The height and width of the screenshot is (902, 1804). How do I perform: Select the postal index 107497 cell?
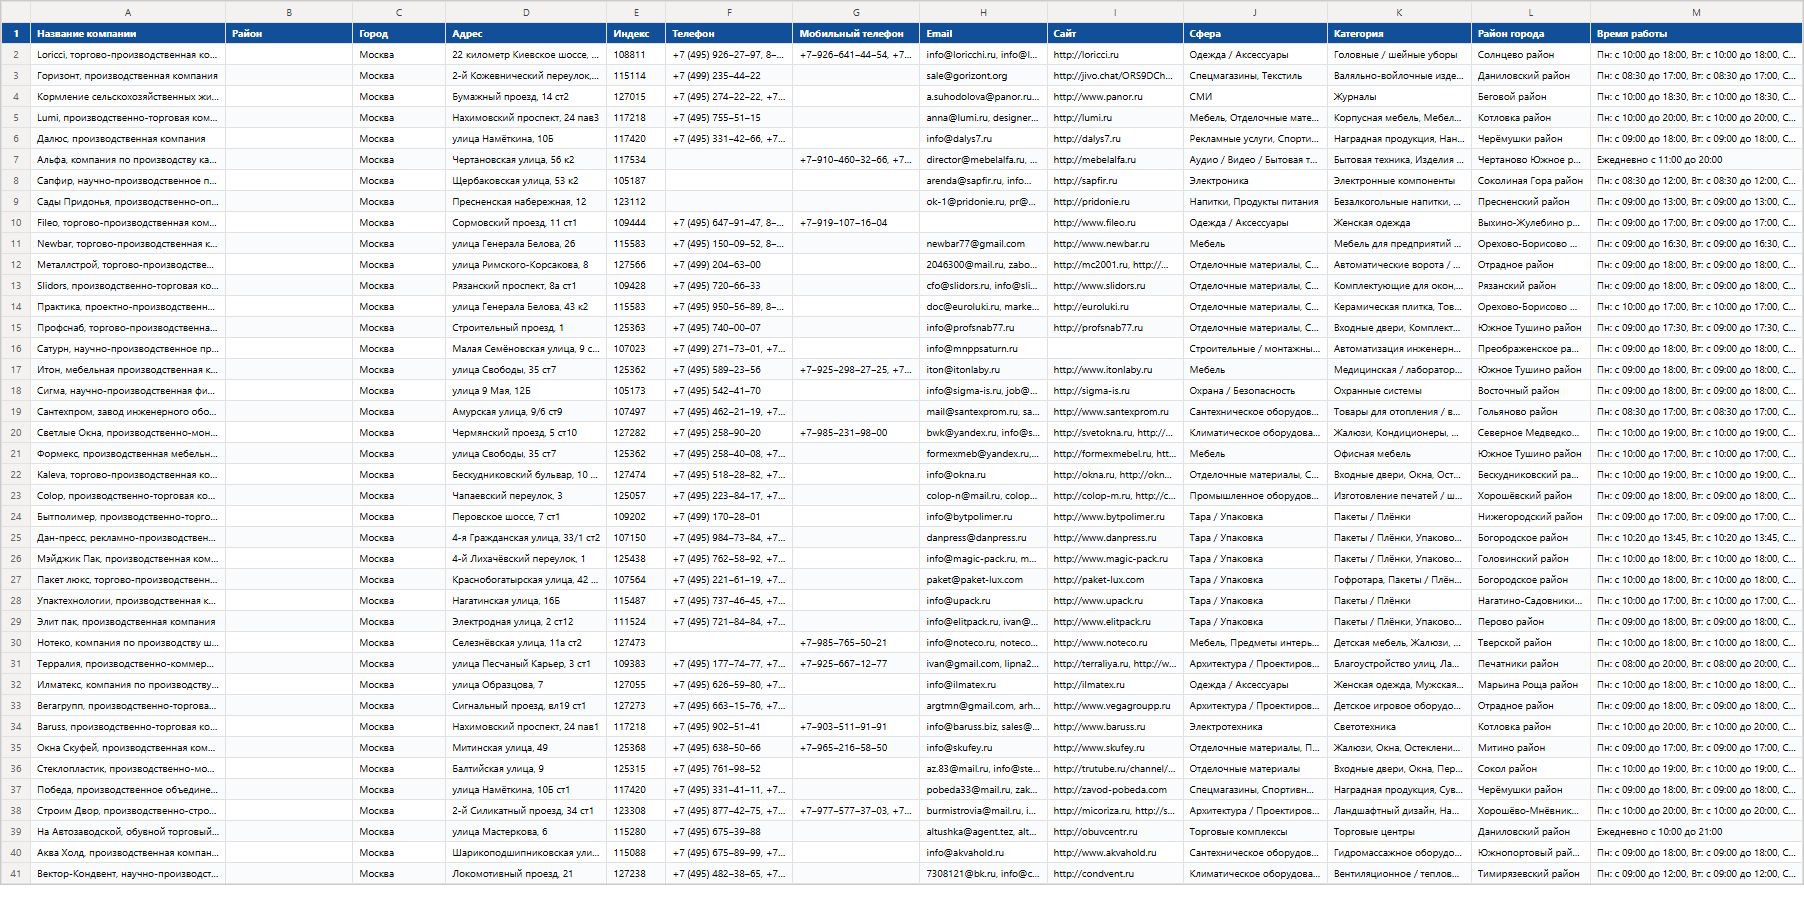point(636,412)
